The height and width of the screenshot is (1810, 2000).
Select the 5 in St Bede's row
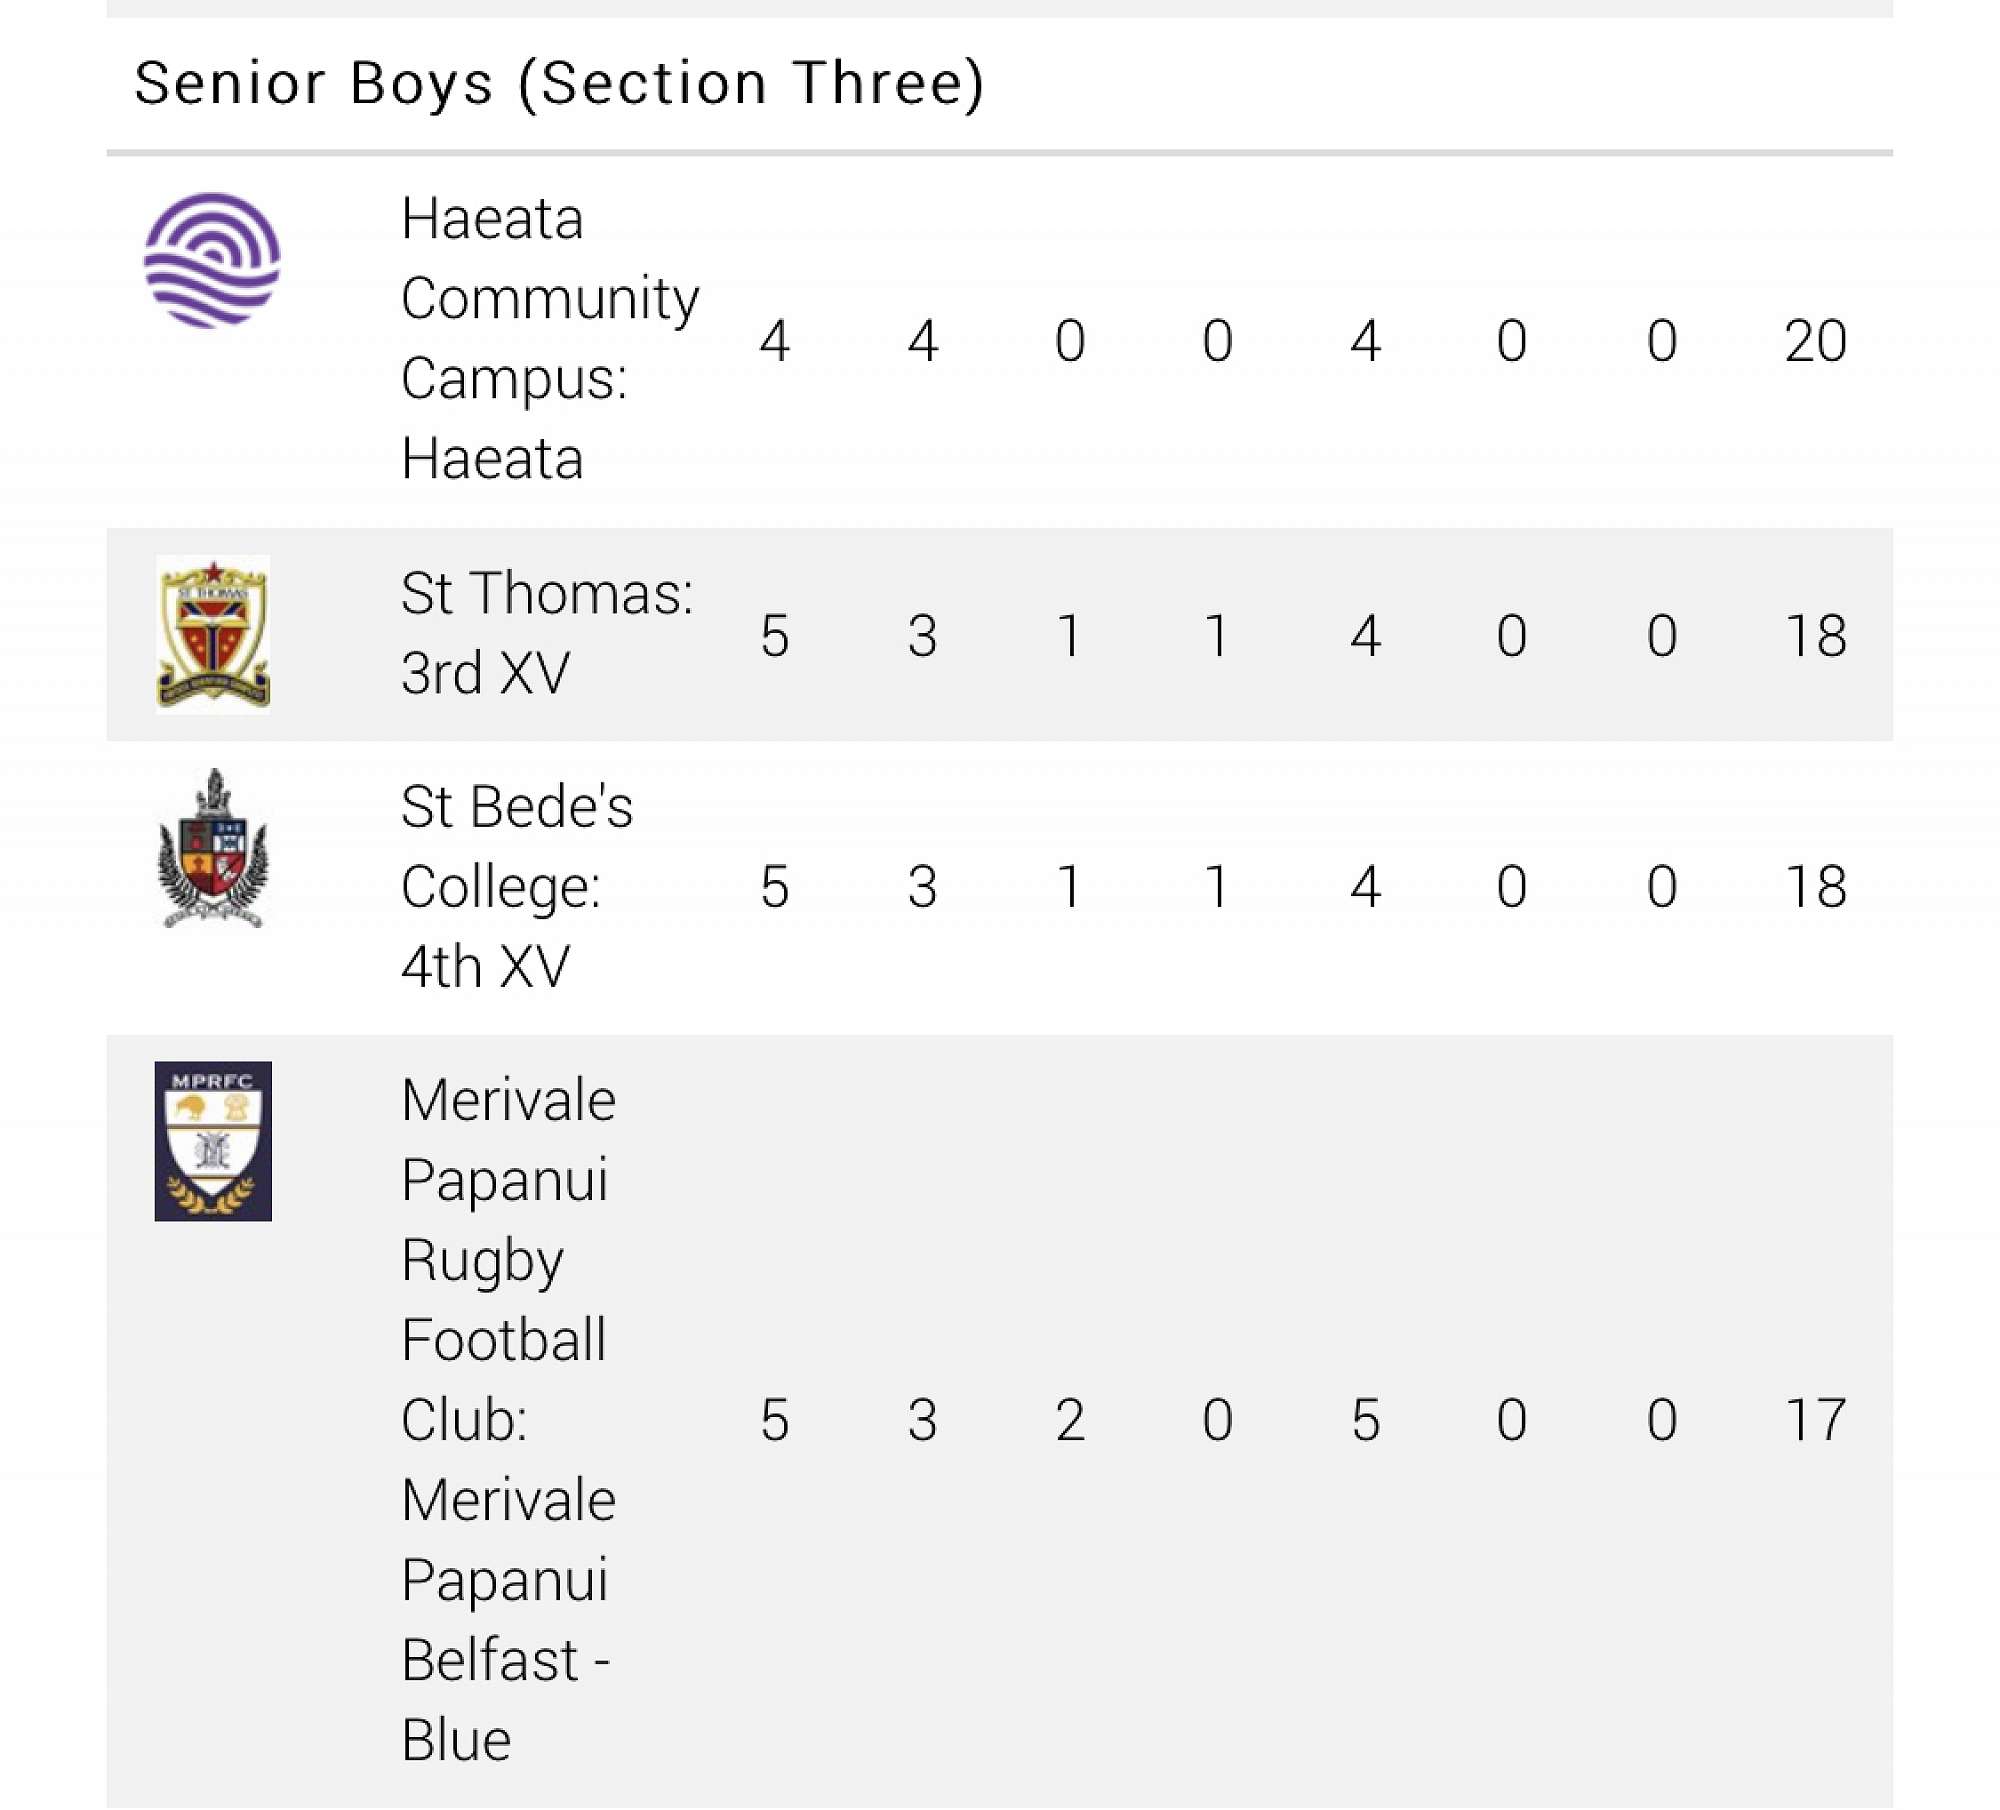(x=775, y=887)
